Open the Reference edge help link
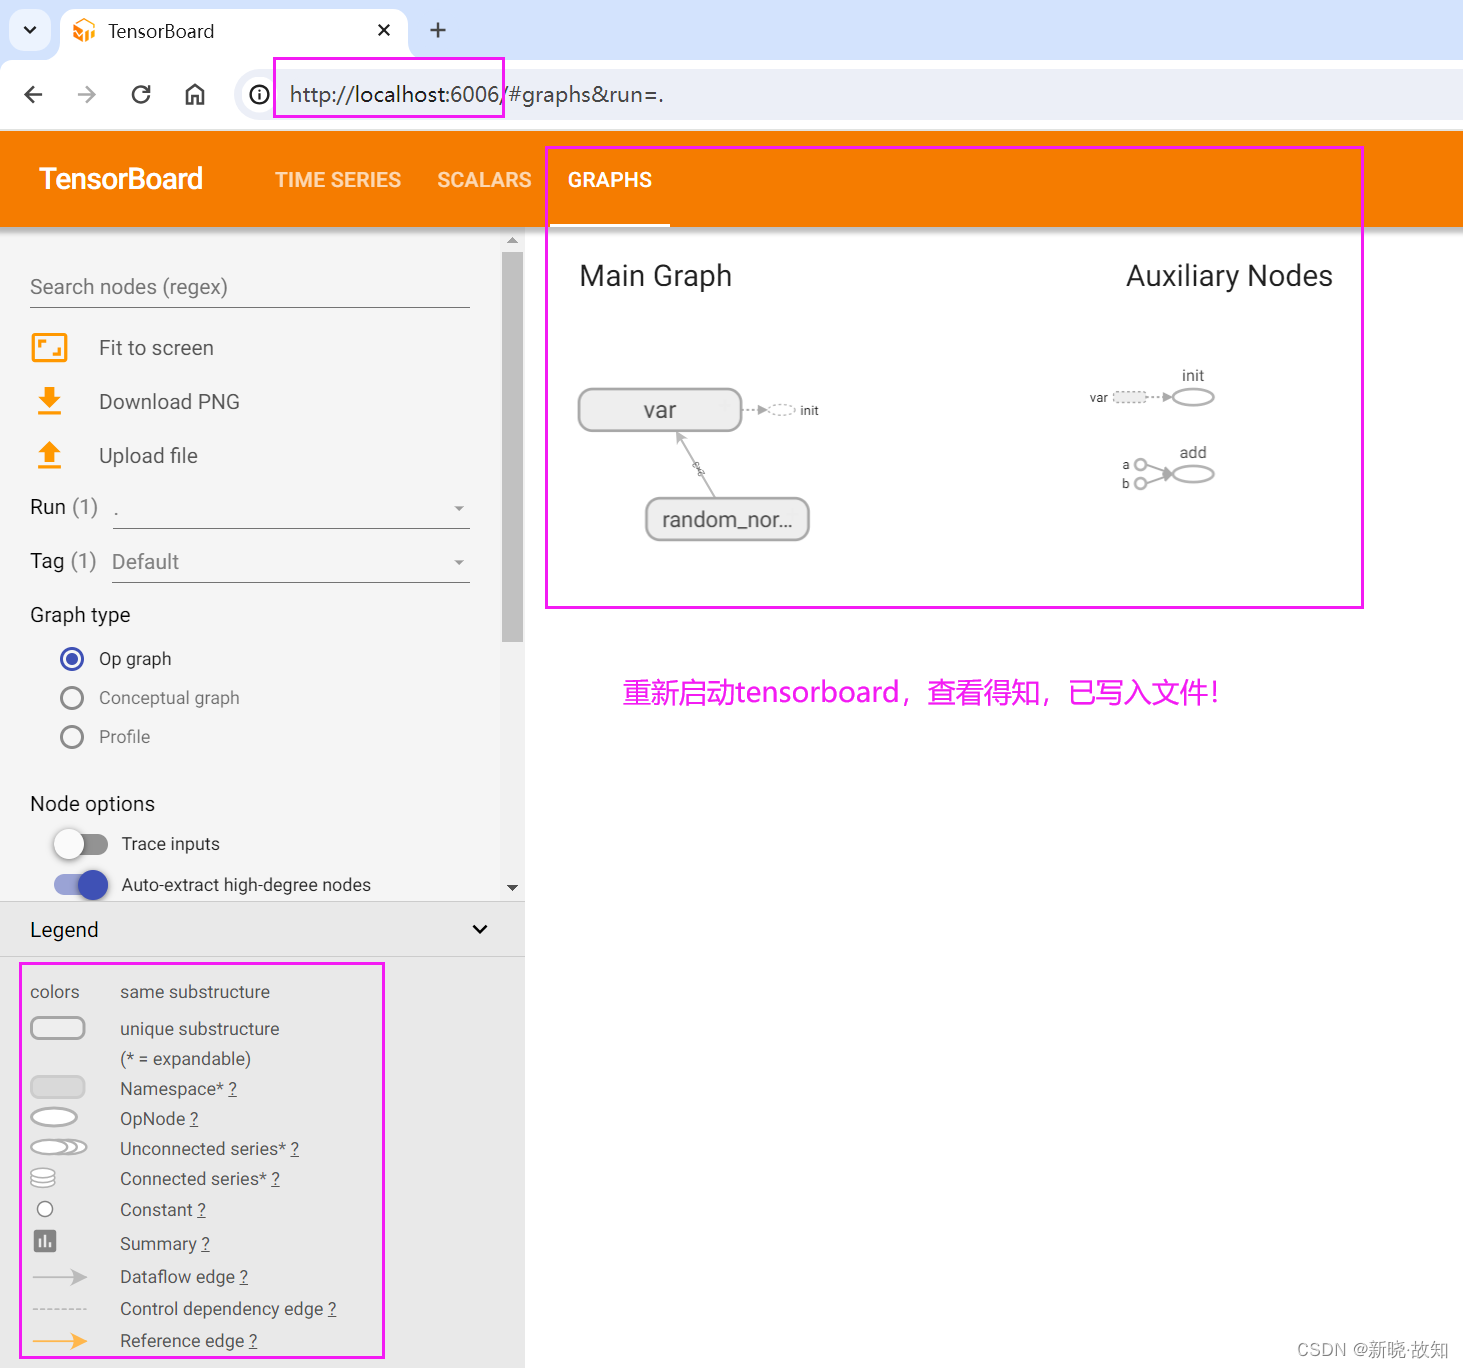Screen dimensions: 1463x1368 tap(253, 1341)
